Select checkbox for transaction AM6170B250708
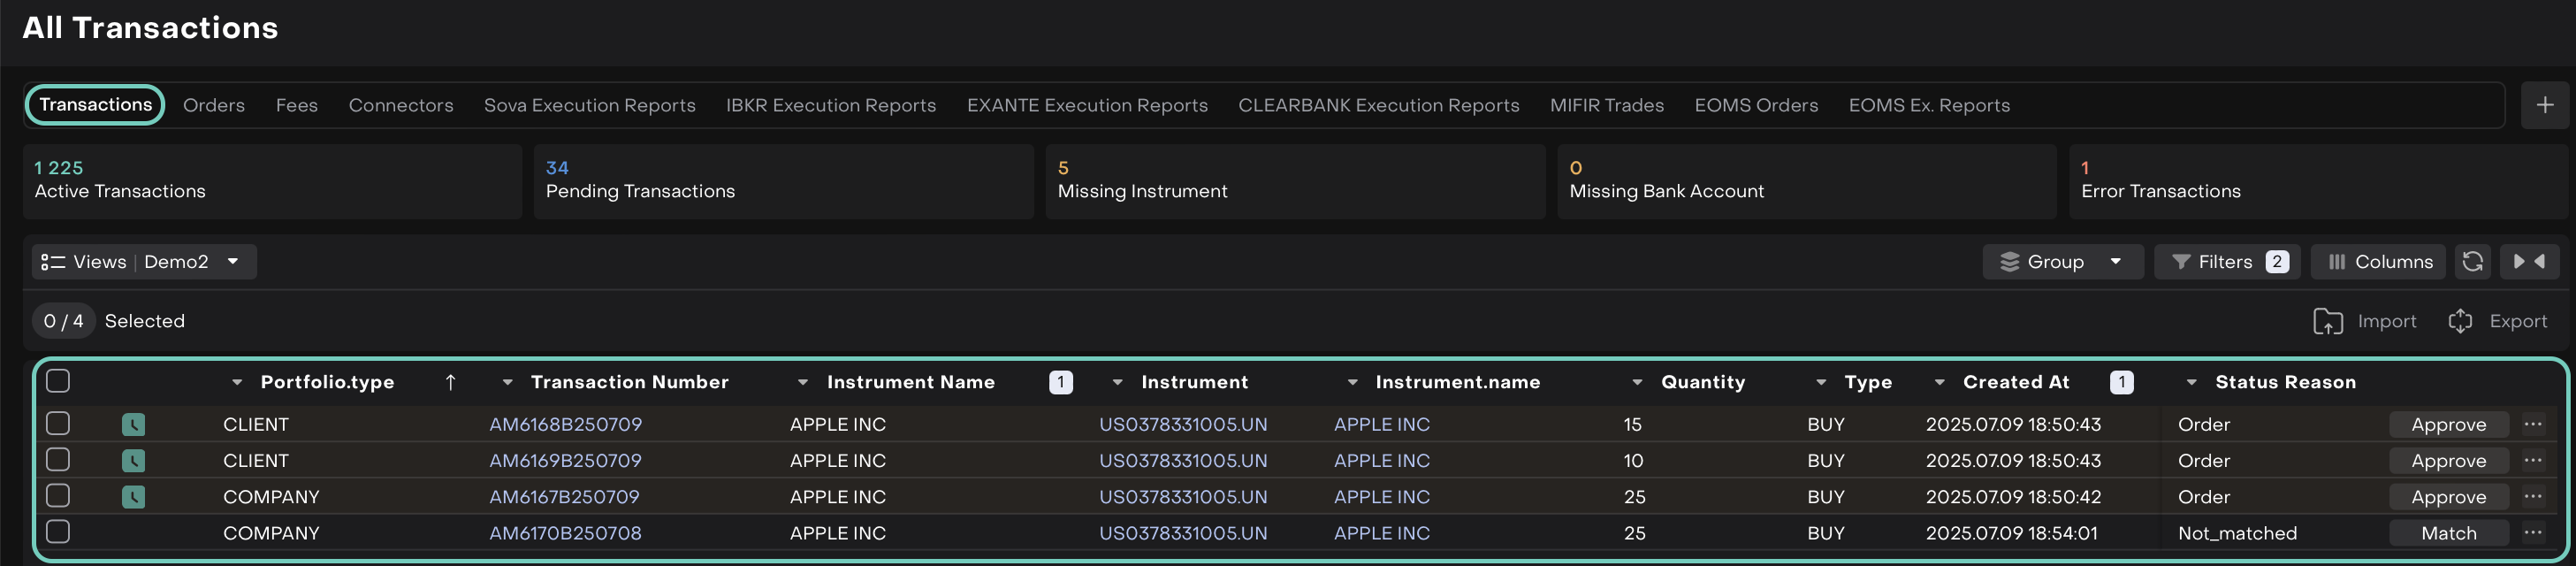The height and width of the screenshot is (566, 2576). tap(58, 532)
